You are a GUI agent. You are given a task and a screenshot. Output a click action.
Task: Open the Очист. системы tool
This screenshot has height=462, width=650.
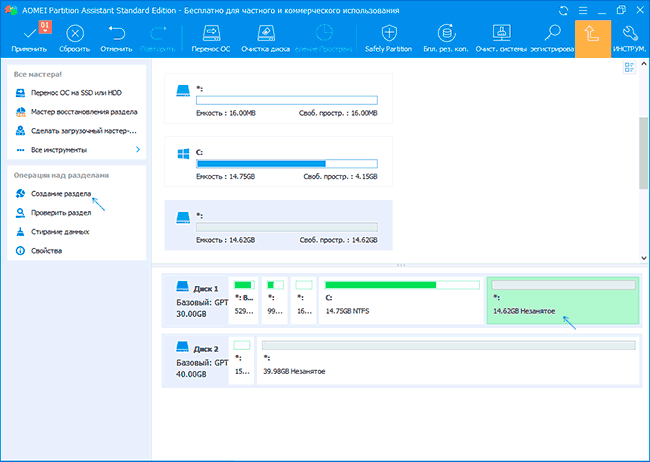(x=501, y=39)
